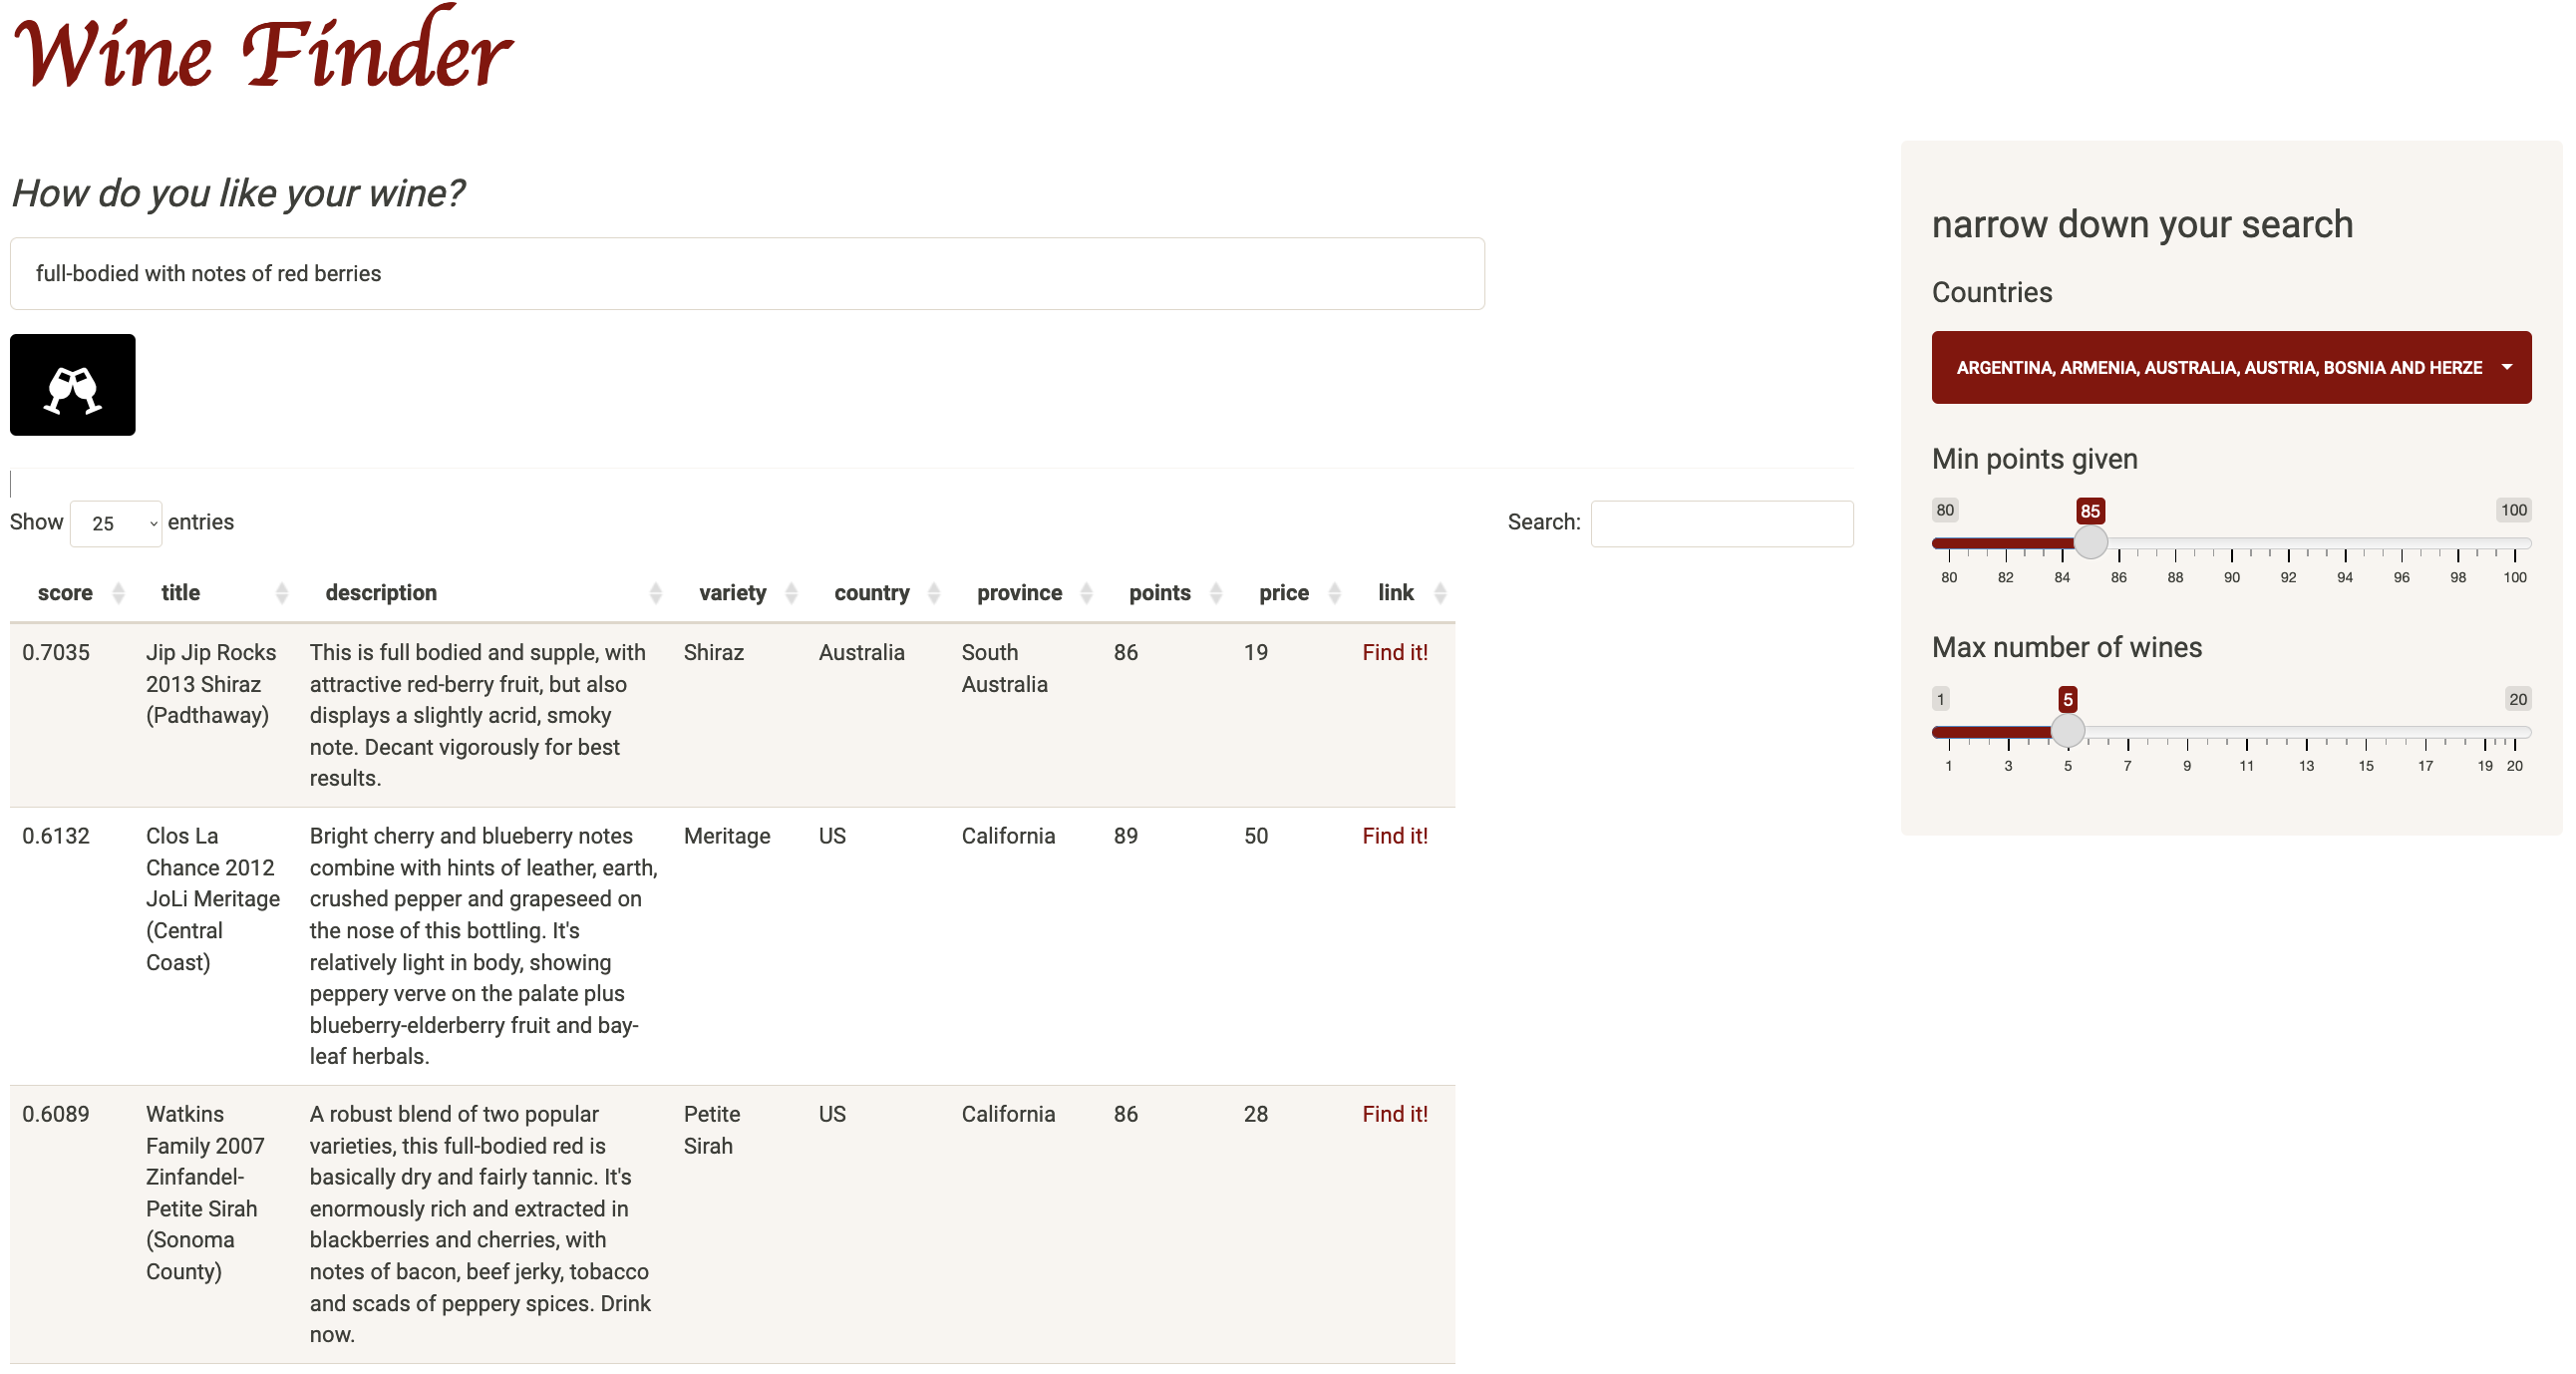Open Find it! link for Clos La Chance Meritage
This screenshot has width=2576, height=1374.
point(1395,836)
